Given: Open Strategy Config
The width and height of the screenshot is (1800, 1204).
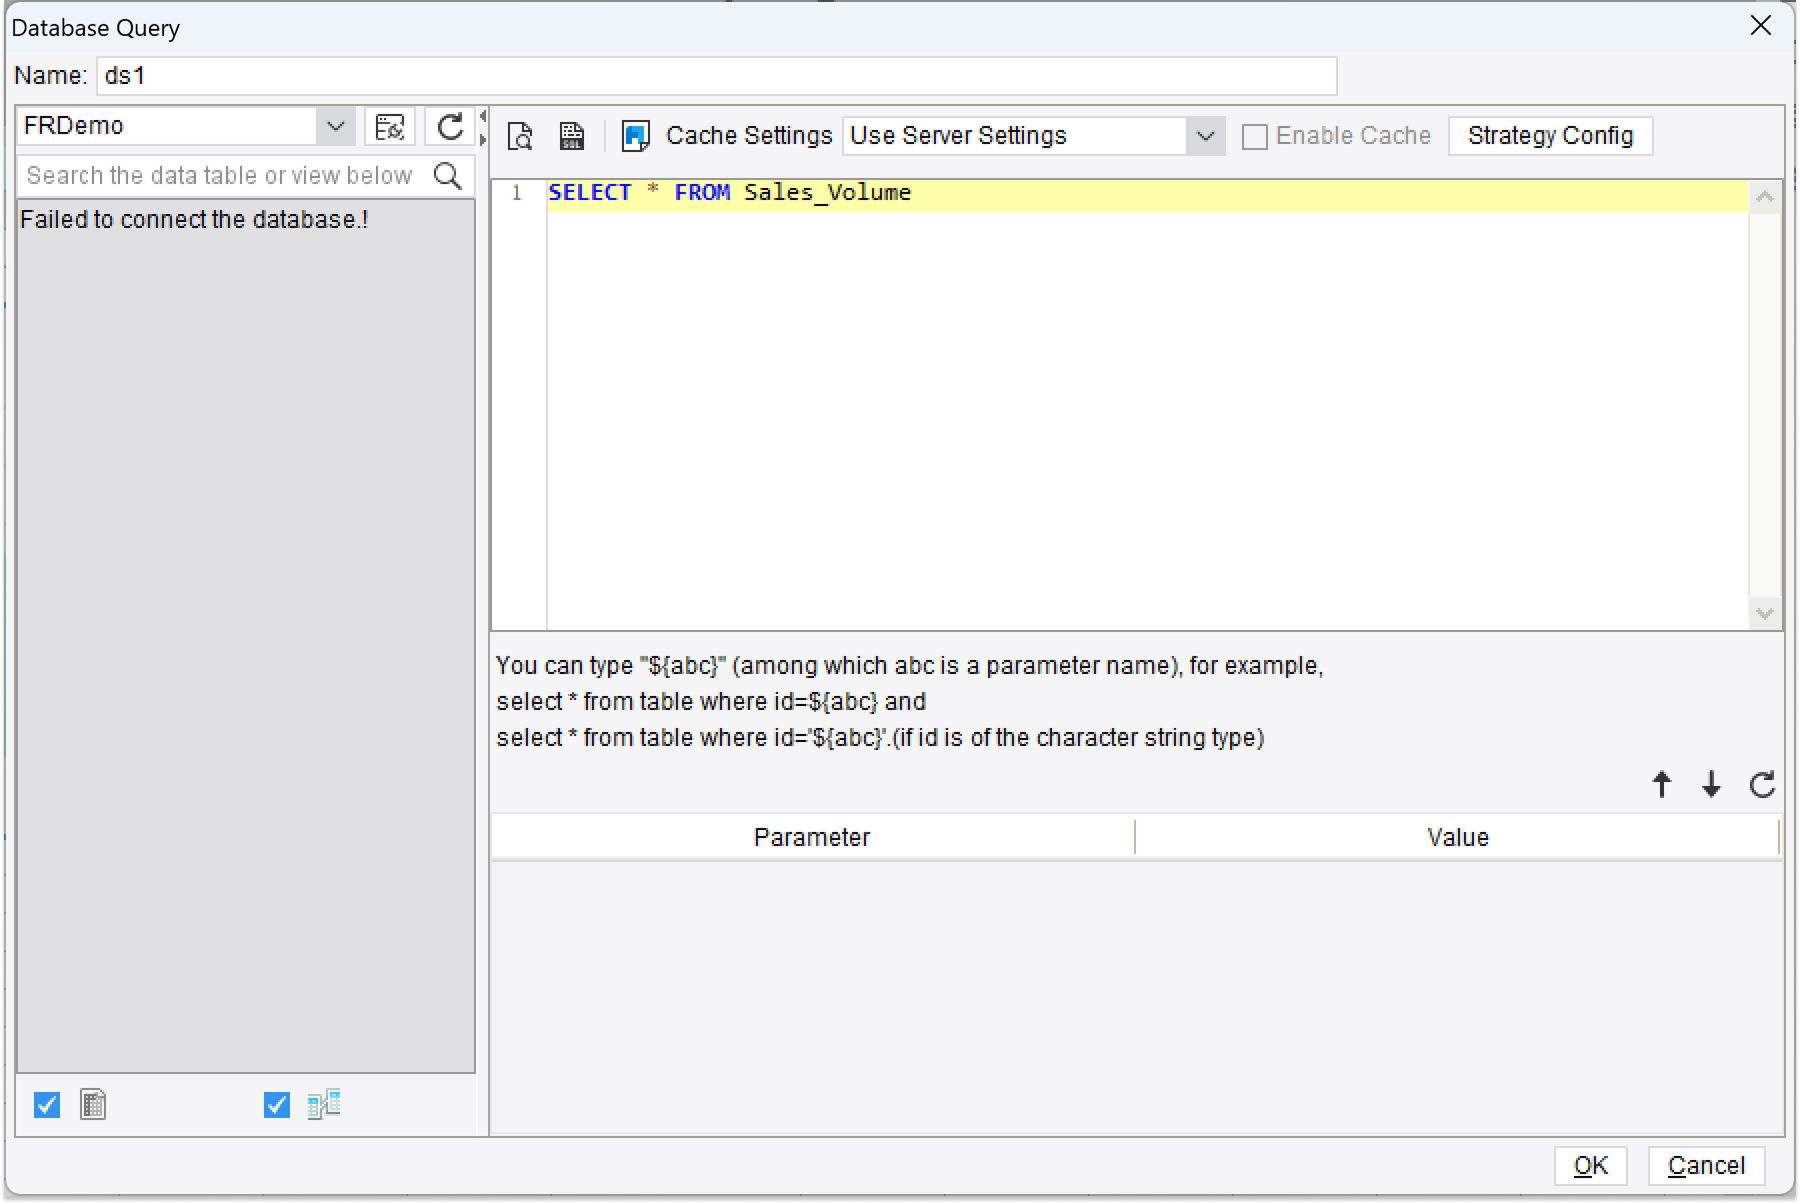Looking at the screenshot, I should click(1550, 136).
